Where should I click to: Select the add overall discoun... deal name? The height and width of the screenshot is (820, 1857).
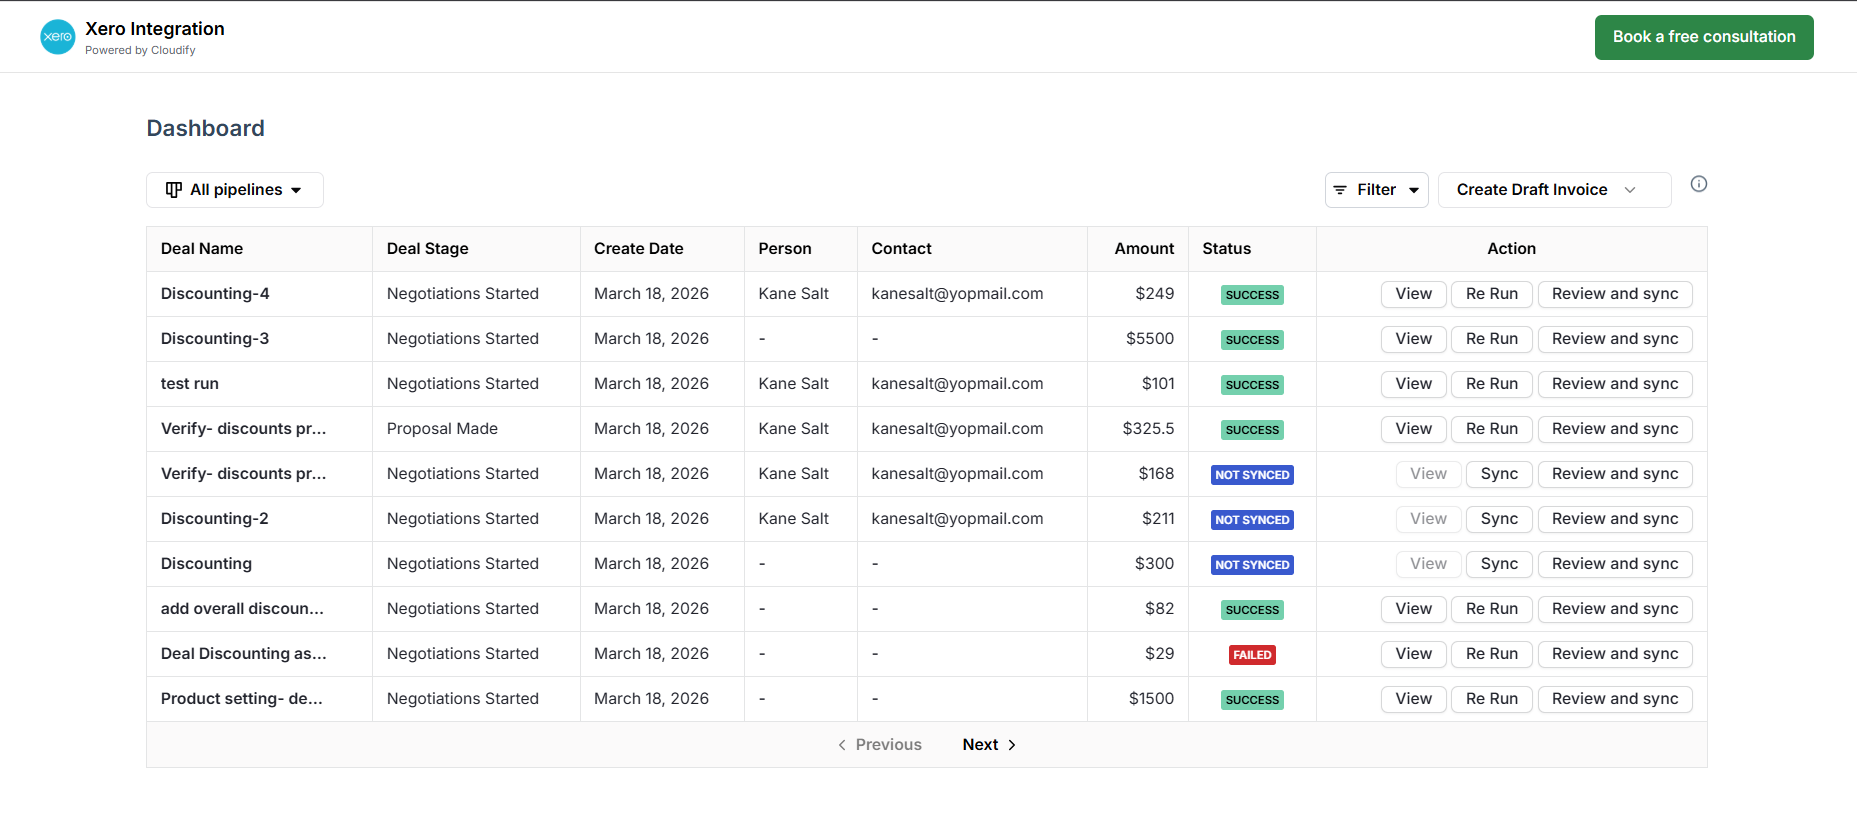[x=242, y=609]
